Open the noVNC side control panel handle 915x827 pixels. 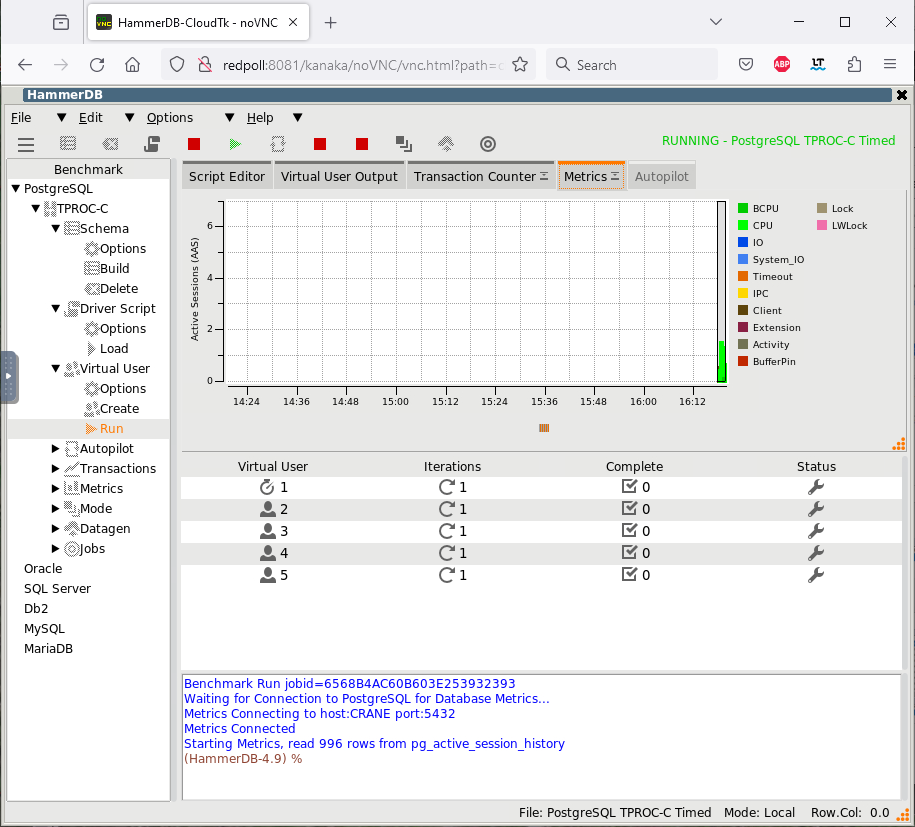click(9, 376)
